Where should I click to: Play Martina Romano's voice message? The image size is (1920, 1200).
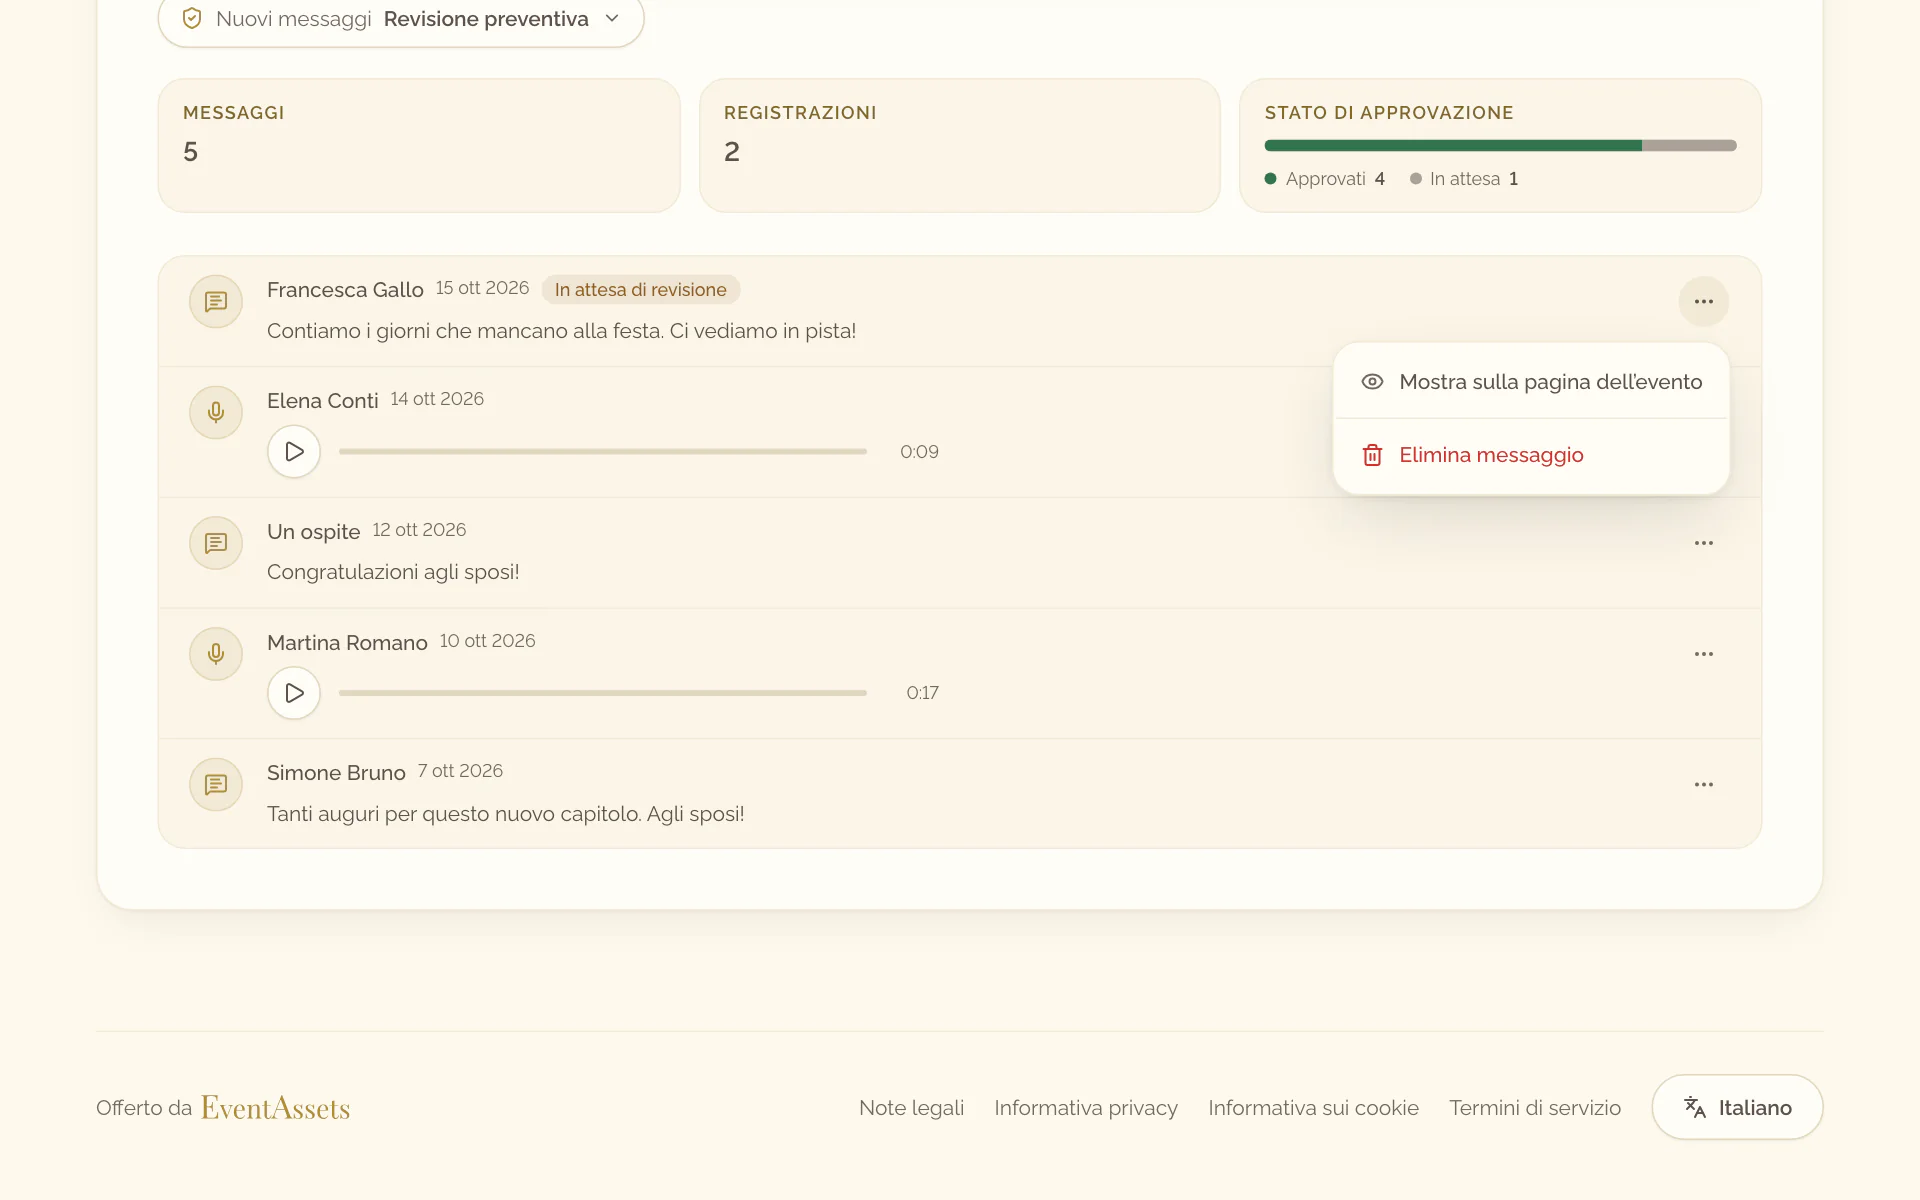294,693
